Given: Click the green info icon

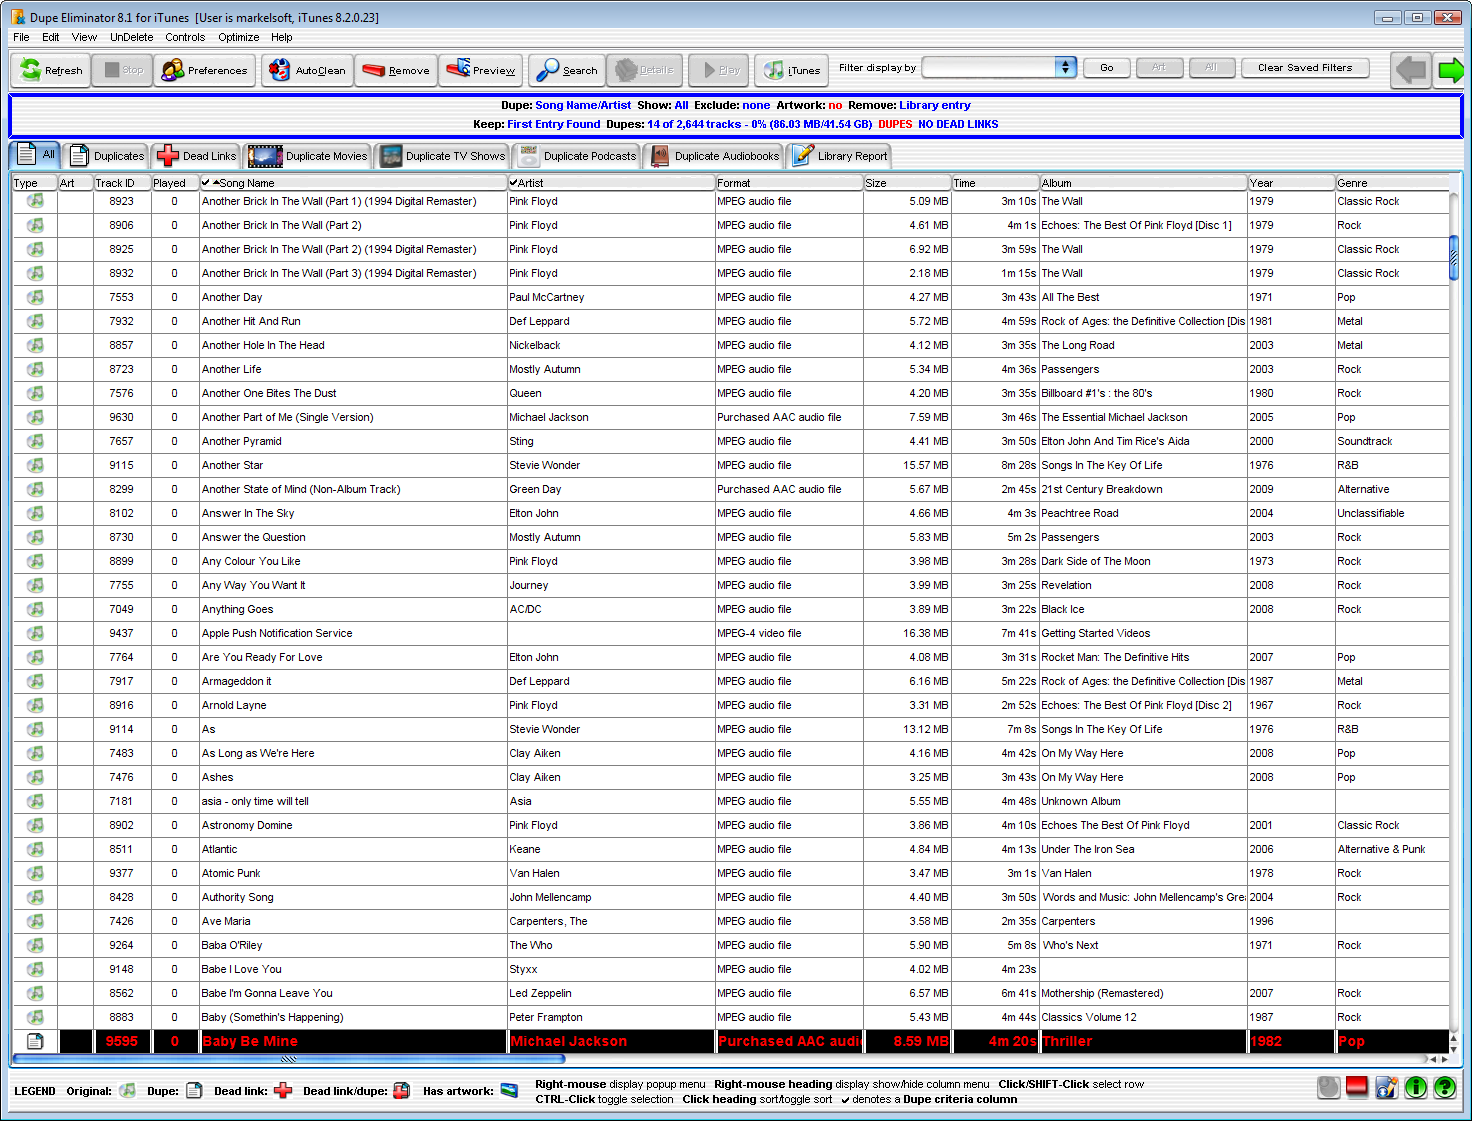Looking at the screenshot, I should [1415, 1087].
